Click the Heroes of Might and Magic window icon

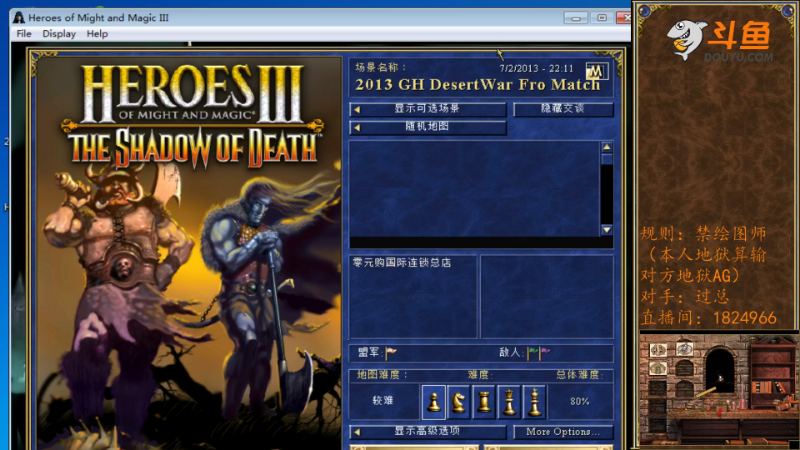19,17
